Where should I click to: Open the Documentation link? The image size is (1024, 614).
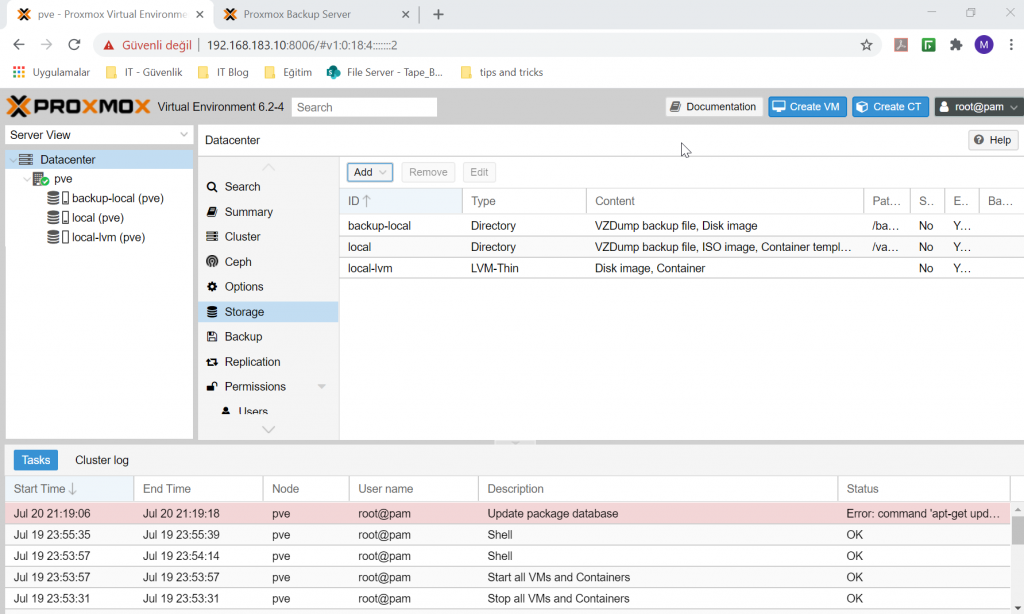(714, 106)
